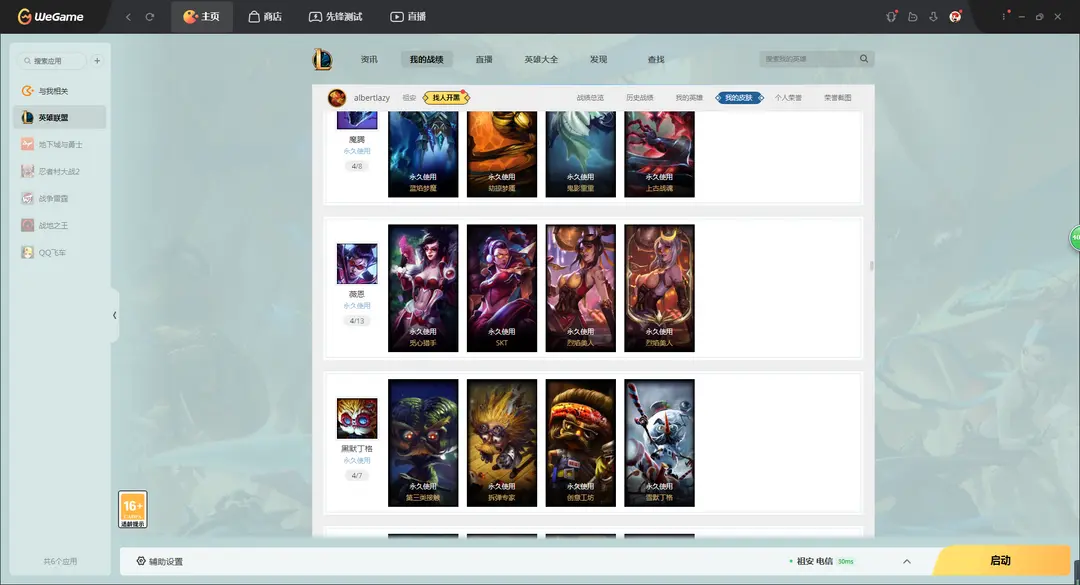Expand the server selection up-arrow

tap(906, 562)
